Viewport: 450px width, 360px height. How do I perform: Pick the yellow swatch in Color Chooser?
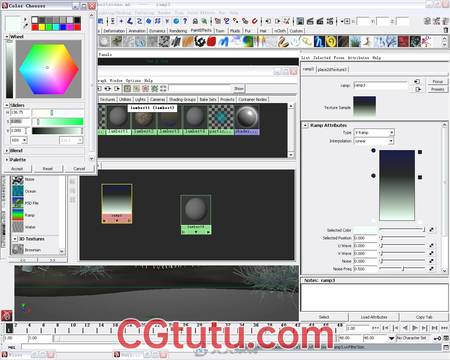42,27
